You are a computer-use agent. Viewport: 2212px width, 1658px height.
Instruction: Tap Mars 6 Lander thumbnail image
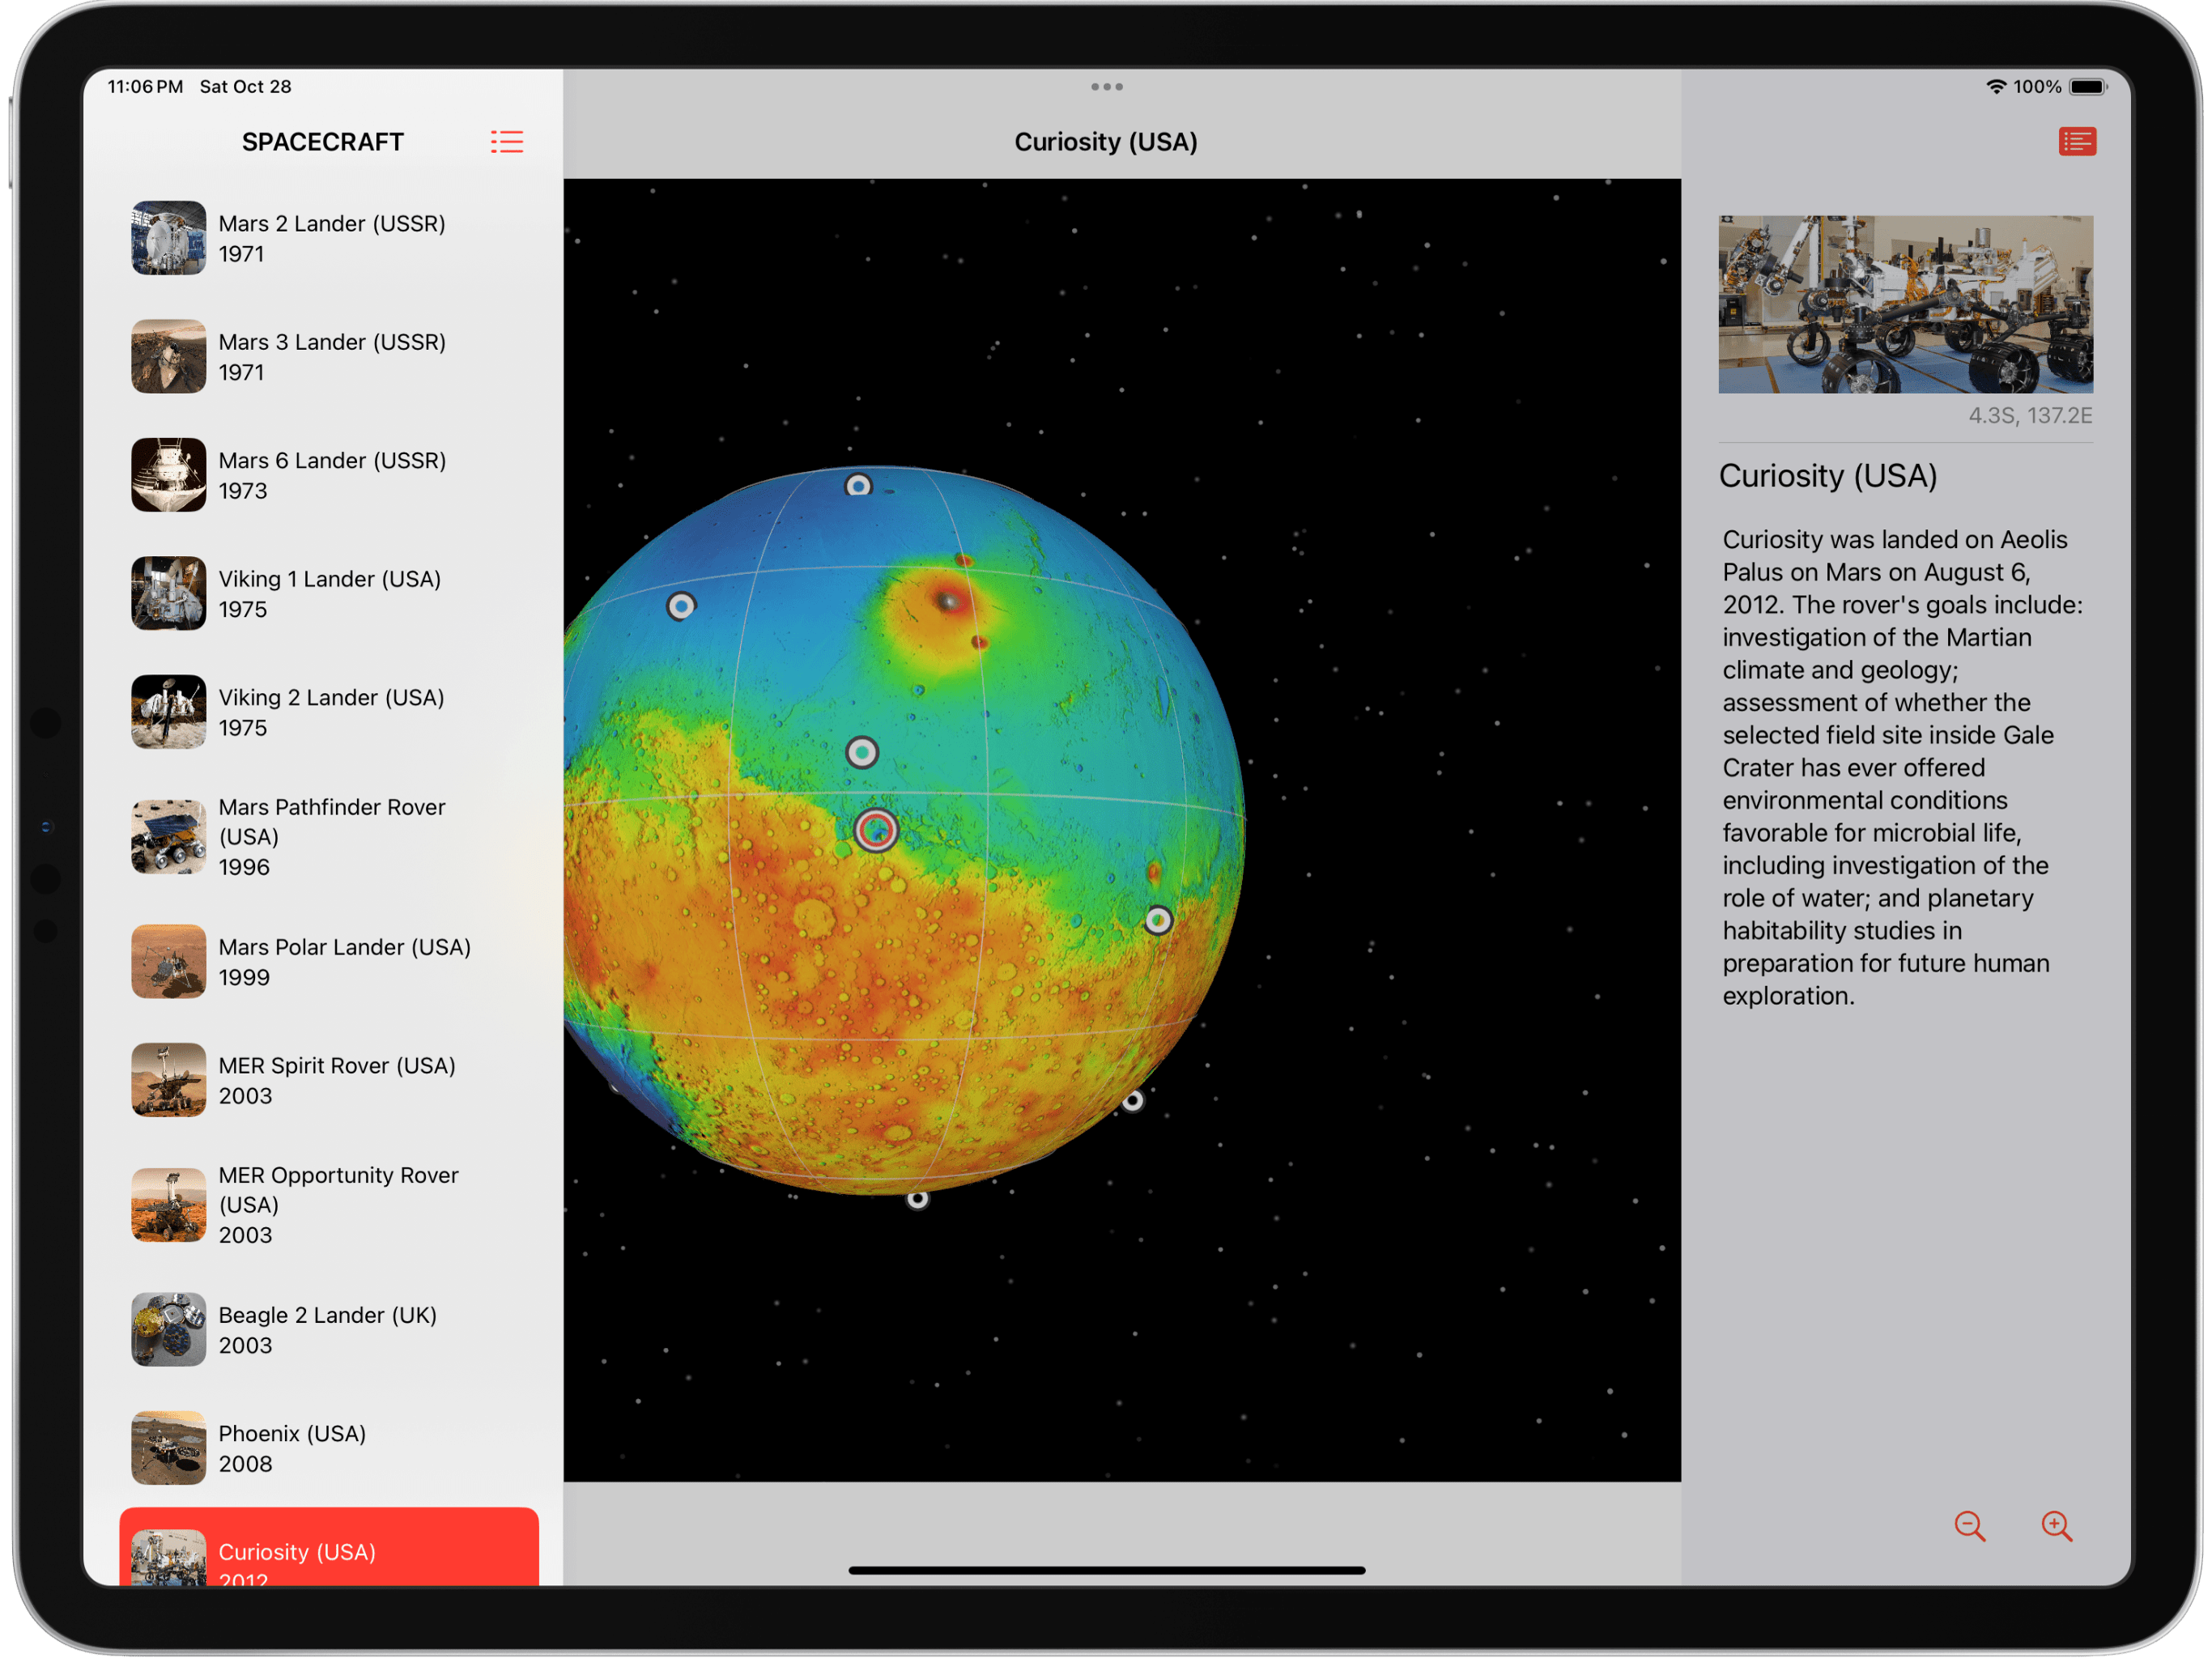click(x=168, y=475)
